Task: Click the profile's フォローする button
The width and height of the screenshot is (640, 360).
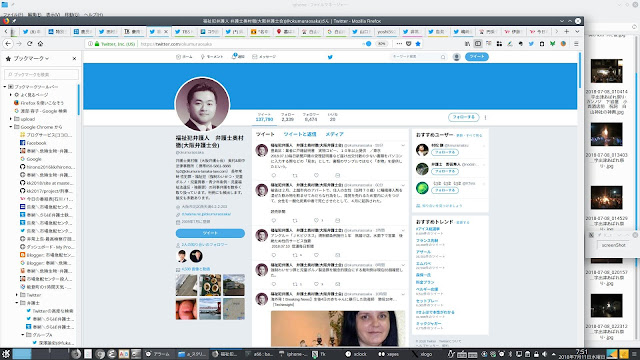Action: (x=464, y=117)
